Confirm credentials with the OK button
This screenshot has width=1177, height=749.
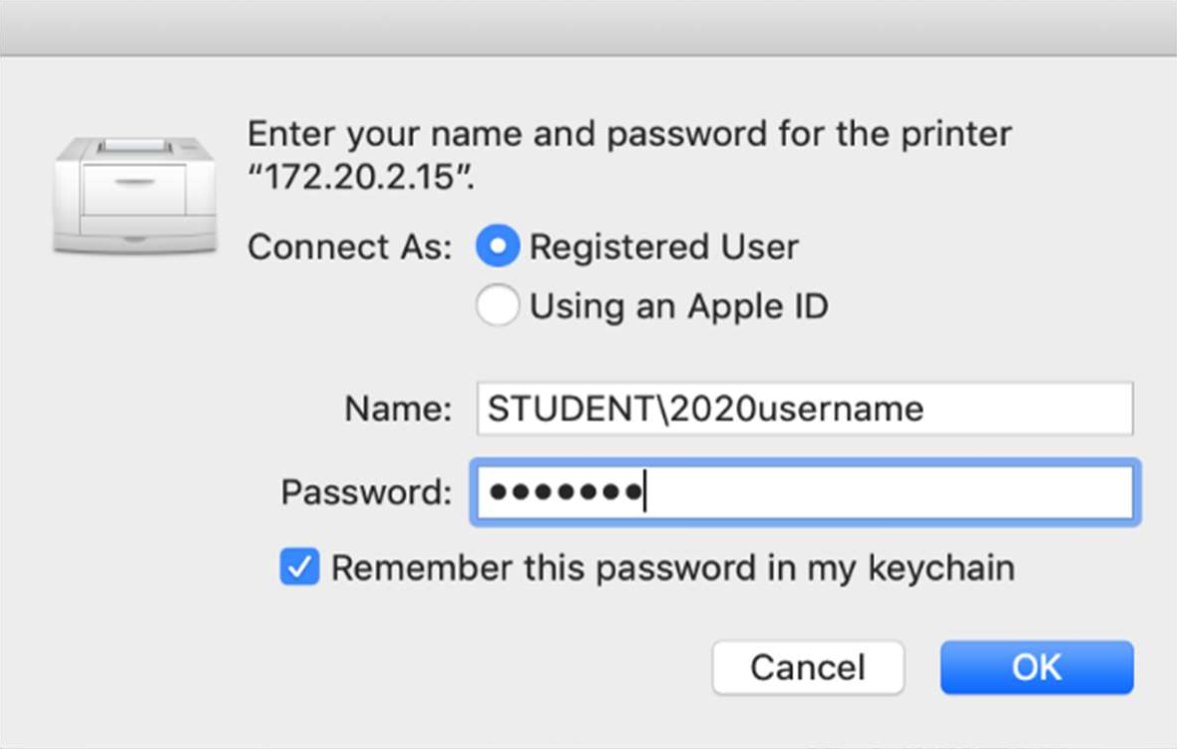[x=1037, y=667]
